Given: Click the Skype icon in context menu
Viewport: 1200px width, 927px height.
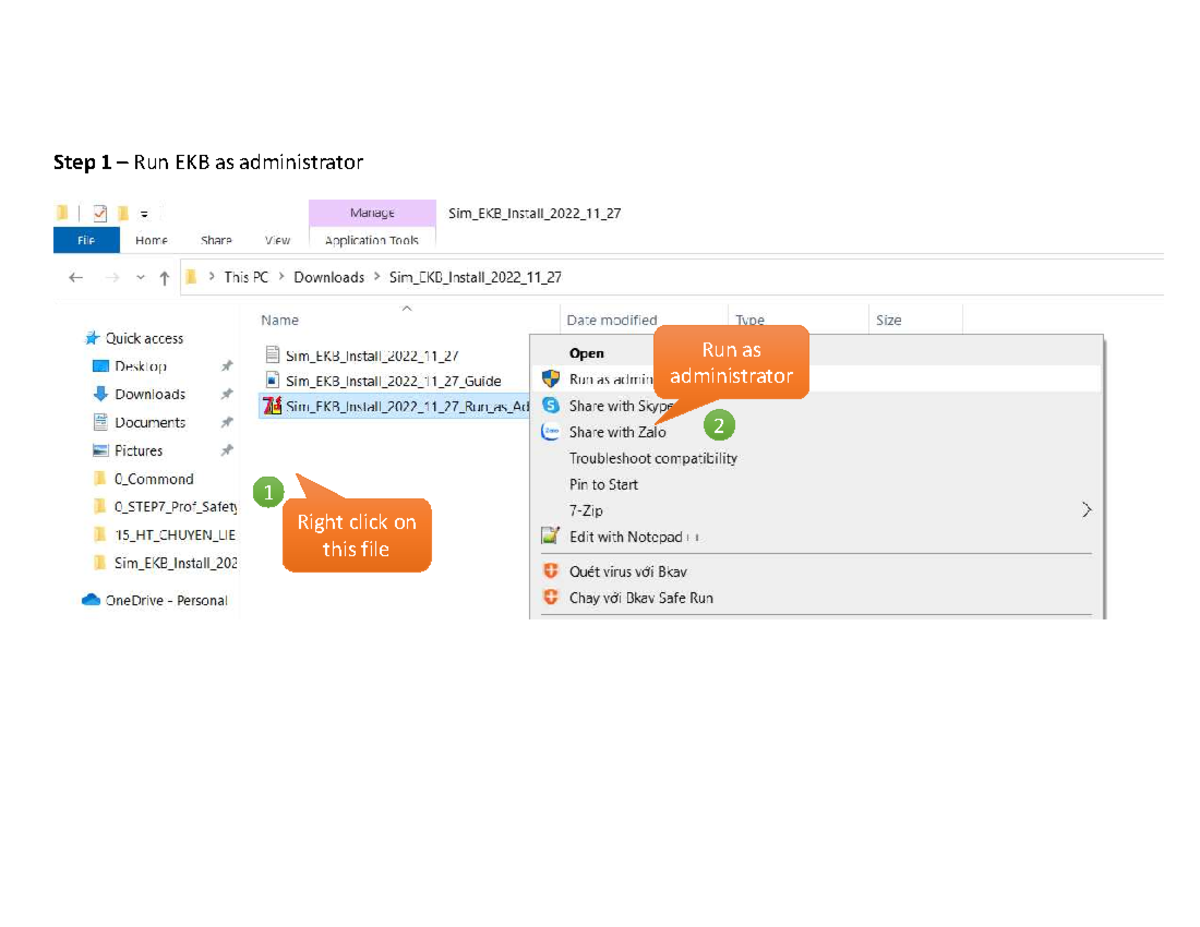Looking at the screenshot, I should (550, 406).
